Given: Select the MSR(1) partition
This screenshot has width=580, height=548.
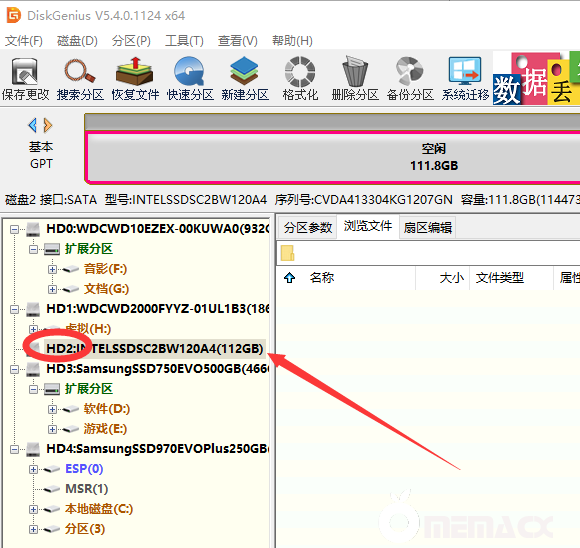Looking at the screenshot, I should coord(86,488).
